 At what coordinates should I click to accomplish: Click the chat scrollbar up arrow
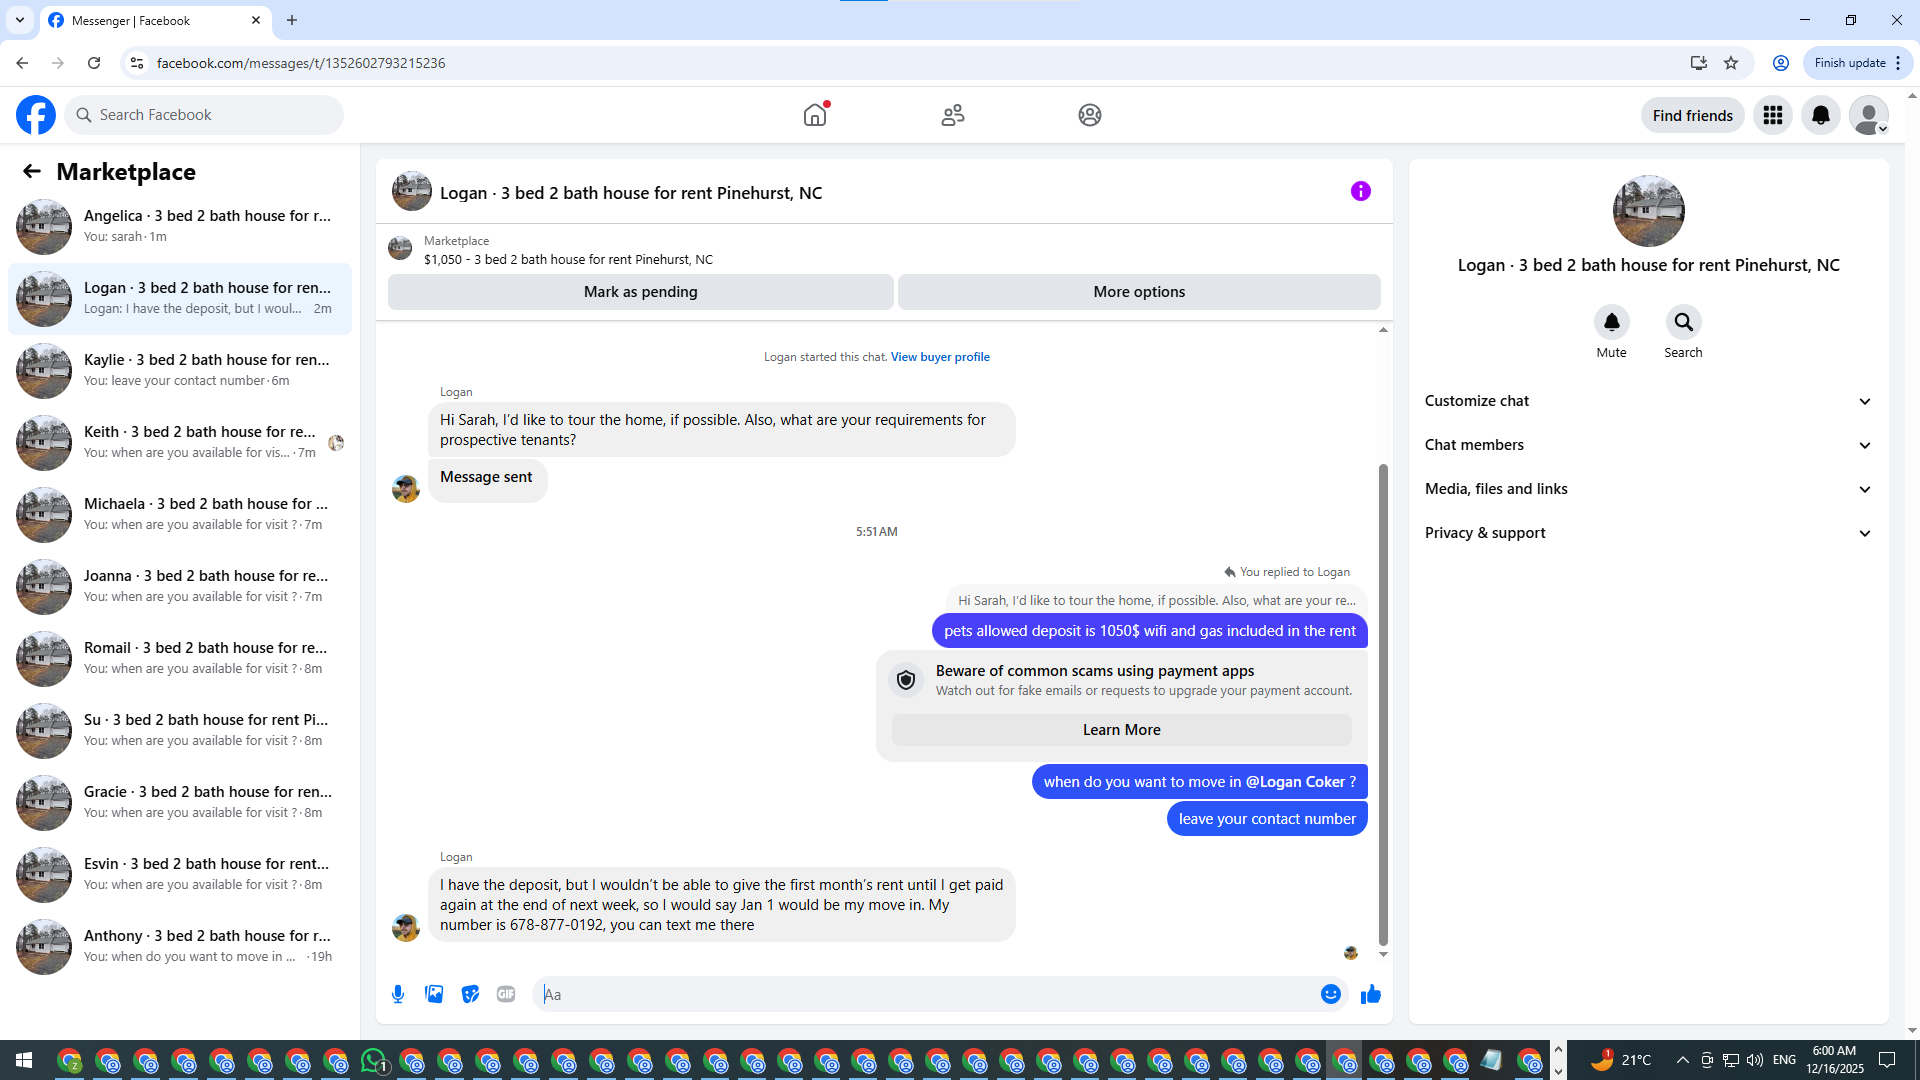1383,330
